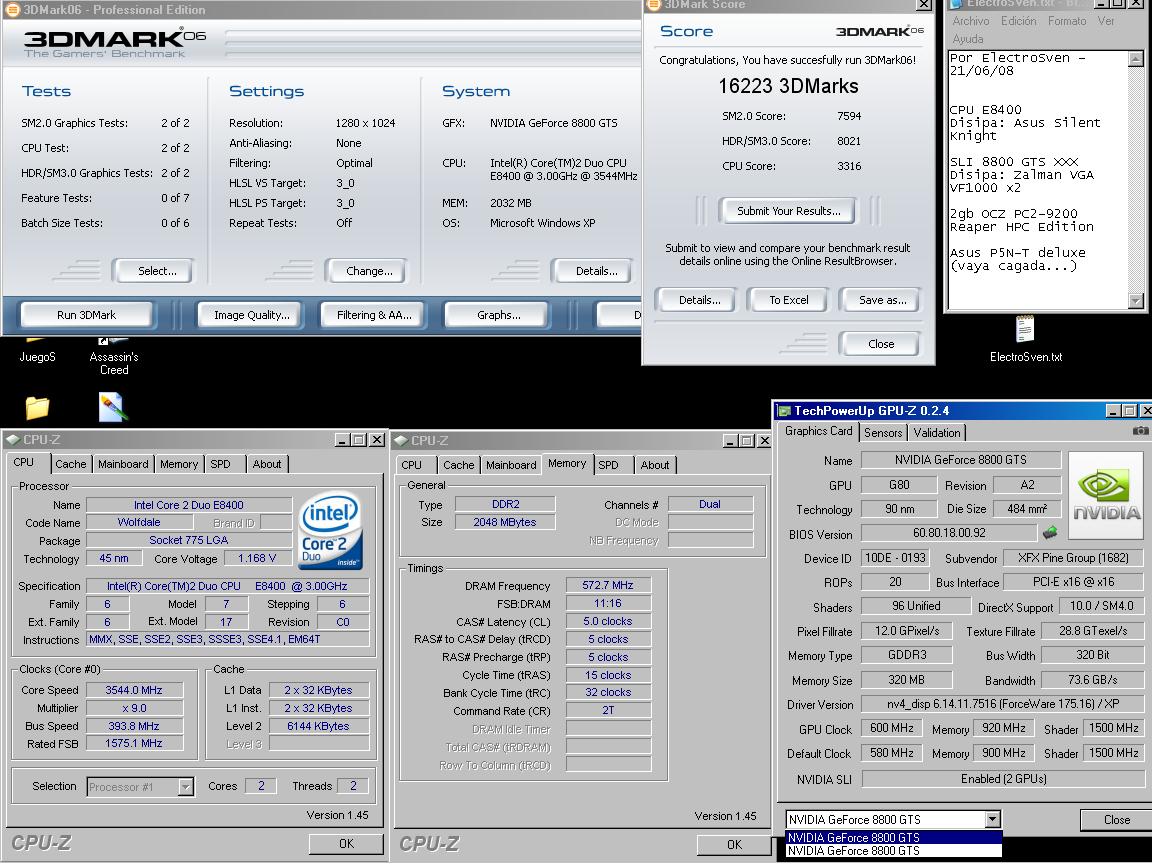Click OK in left CPU-Z window
This screenshot has width=1152, height=864.
coord(346,844)
